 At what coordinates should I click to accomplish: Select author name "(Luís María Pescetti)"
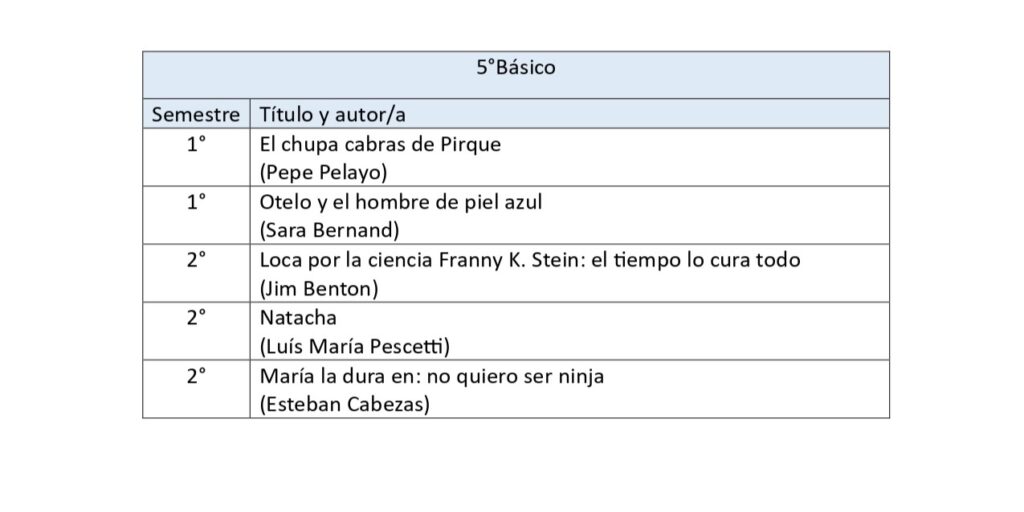(354, 347)
